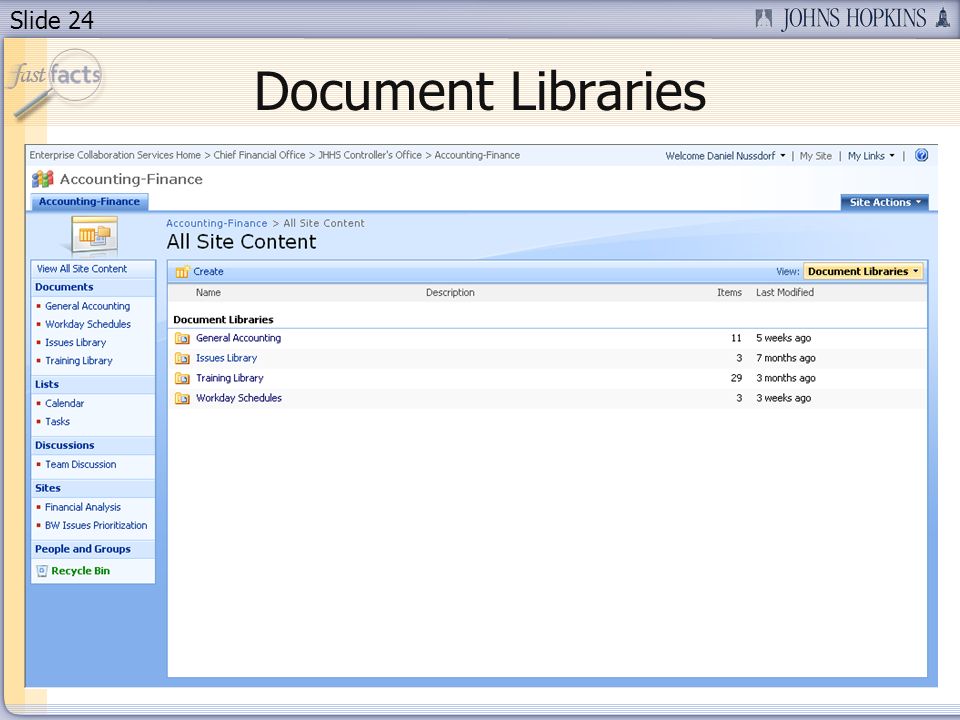Click the '7 months ago' modified value
Image resolution: width=960 pixels, height=720 pixels.
tap(786, 358)
